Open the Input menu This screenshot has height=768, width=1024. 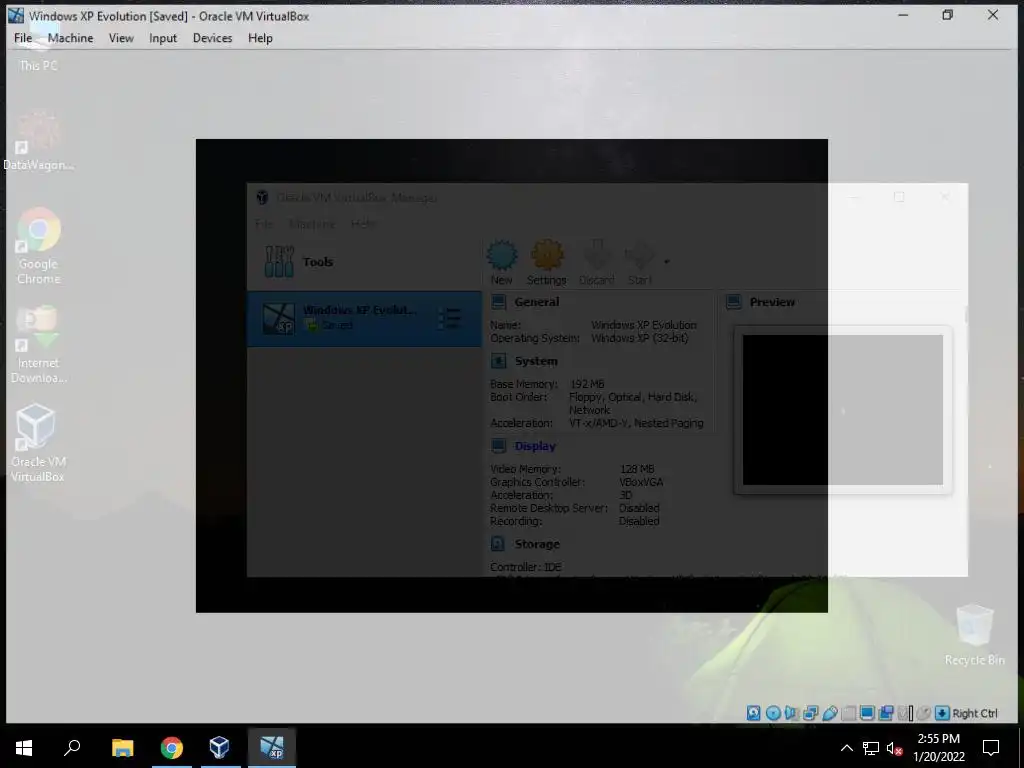tap(163, 38)
